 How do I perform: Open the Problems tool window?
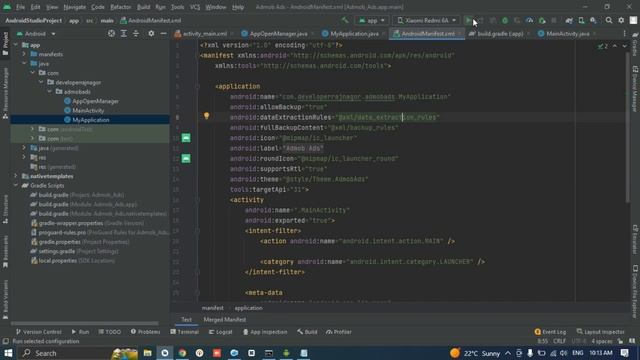[x=145, y=332]
